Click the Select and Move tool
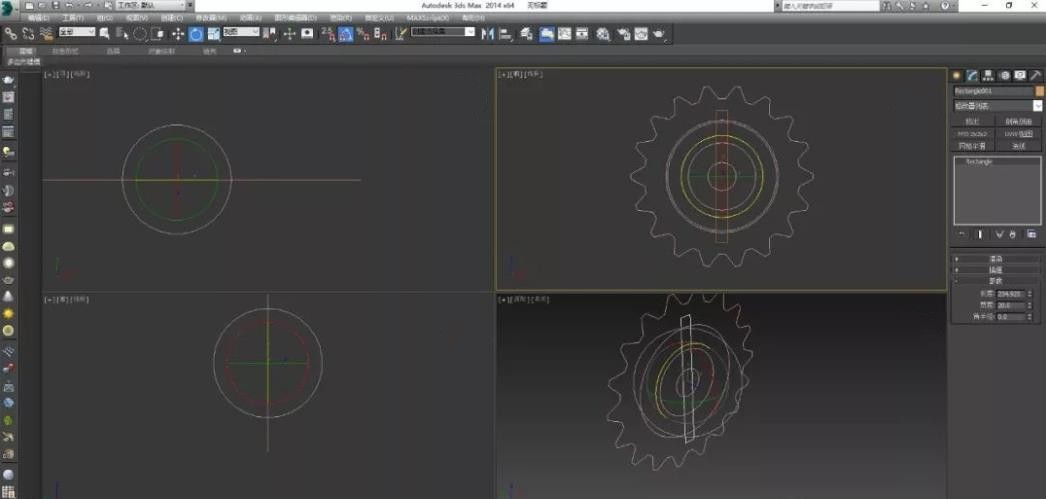 pos(178,33)
